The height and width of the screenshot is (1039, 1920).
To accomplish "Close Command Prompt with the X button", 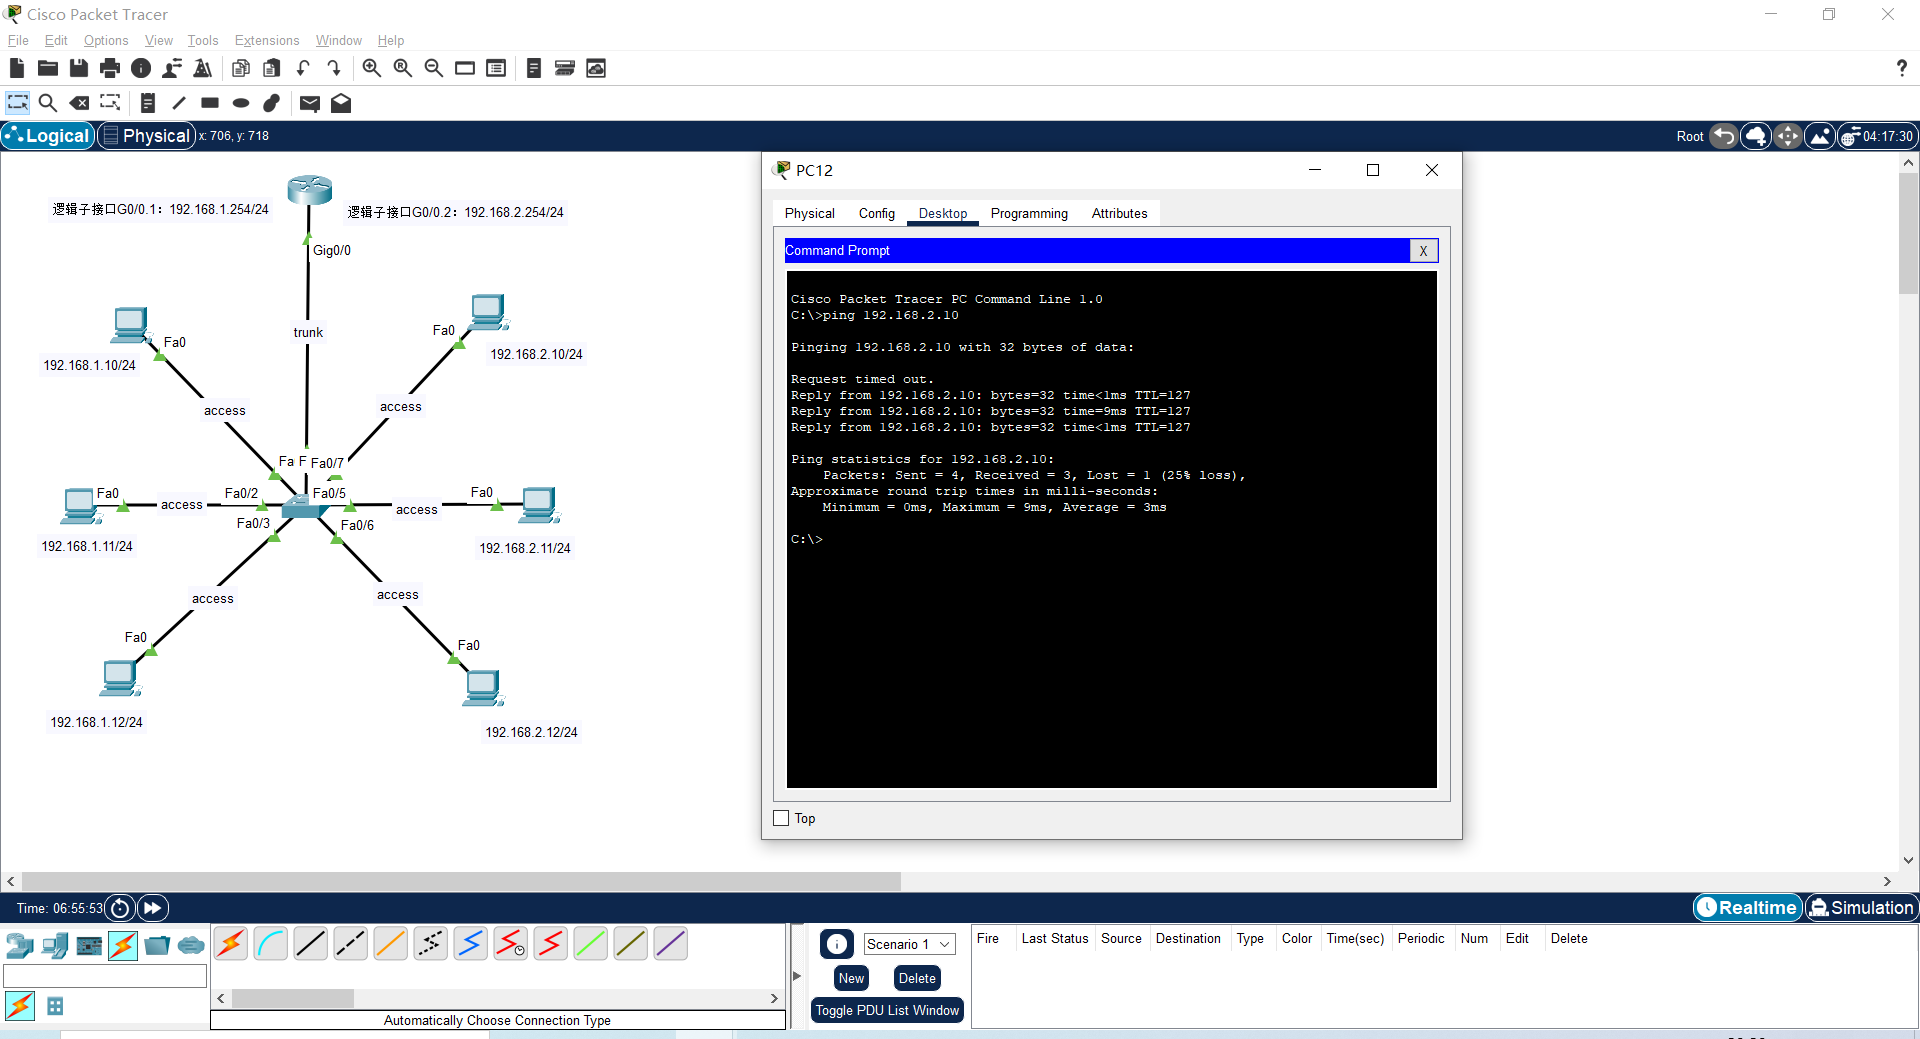I will pyautogui.click(x=1423, y=251).
